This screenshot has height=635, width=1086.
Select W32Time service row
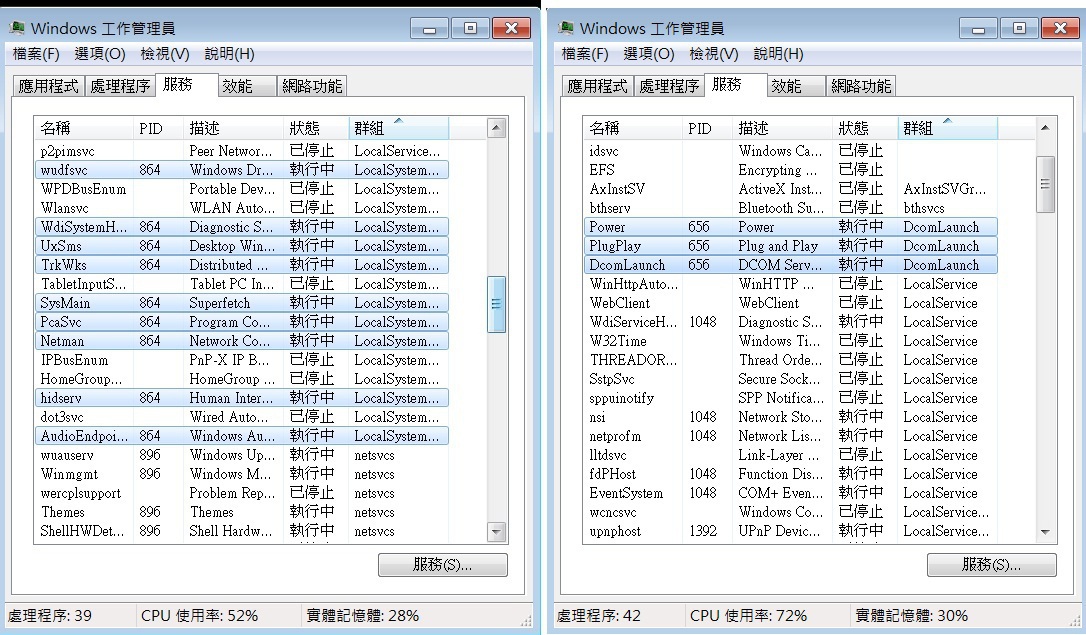coord(791,341)
